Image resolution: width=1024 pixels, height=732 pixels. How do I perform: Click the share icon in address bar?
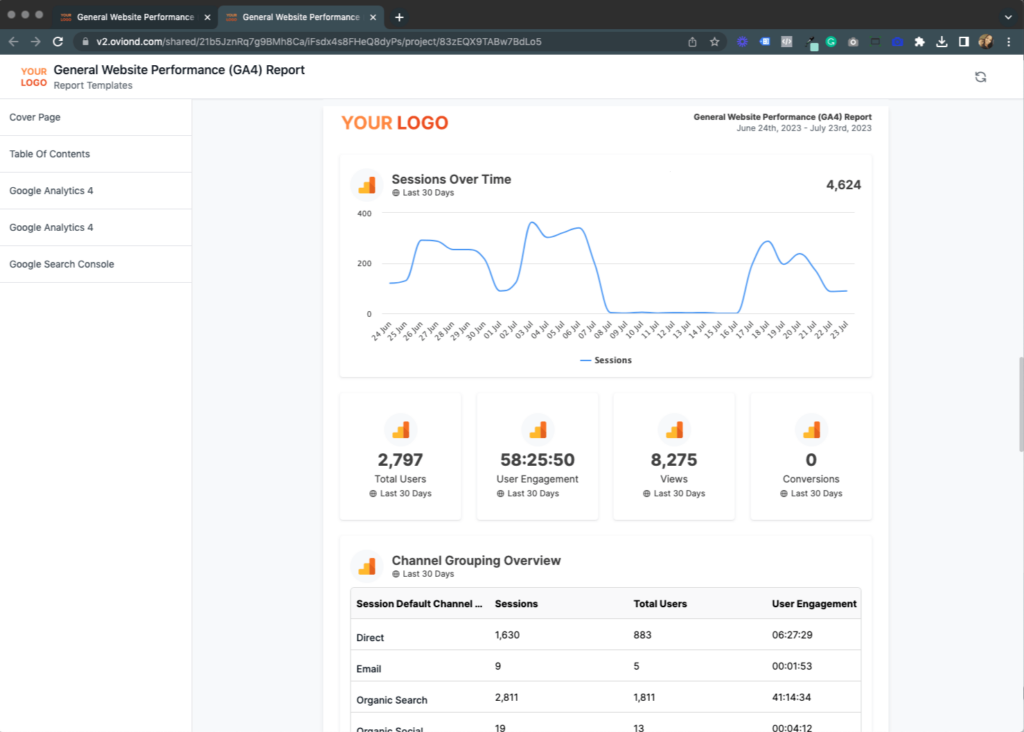coord(692,42)
